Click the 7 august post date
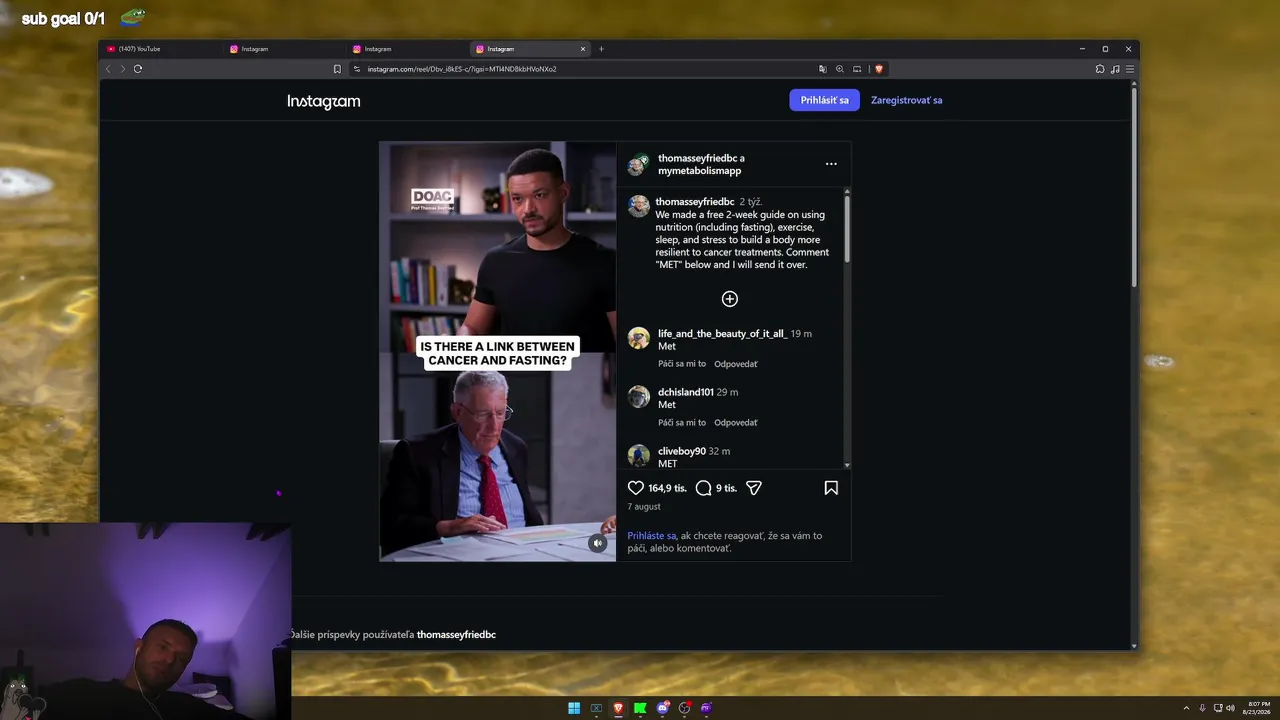Viewport: 1280px width, 720px height. click(x=644, y=507)
